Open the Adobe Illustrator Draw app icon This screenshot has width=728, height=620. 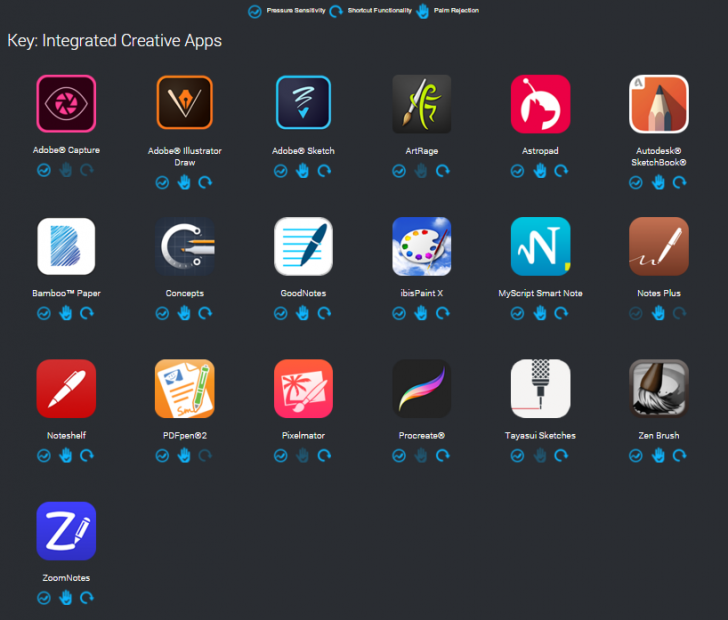pos(185,103)
